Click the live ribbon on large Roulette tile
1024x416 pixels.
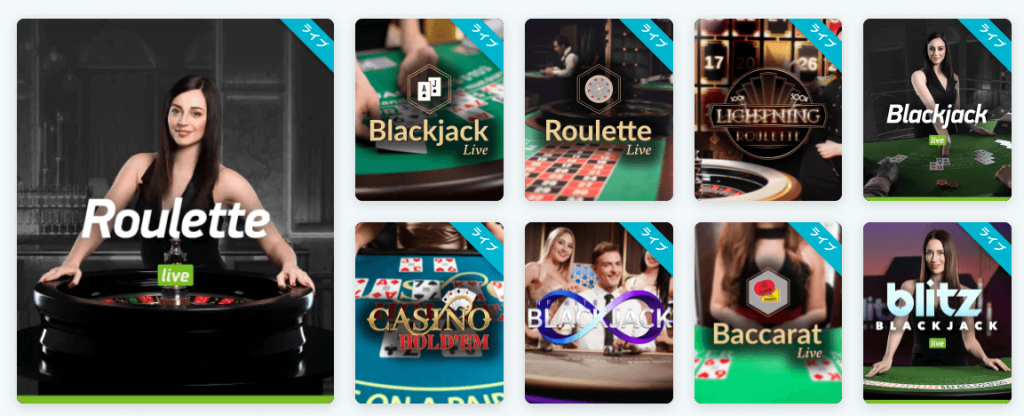(311, 40)
